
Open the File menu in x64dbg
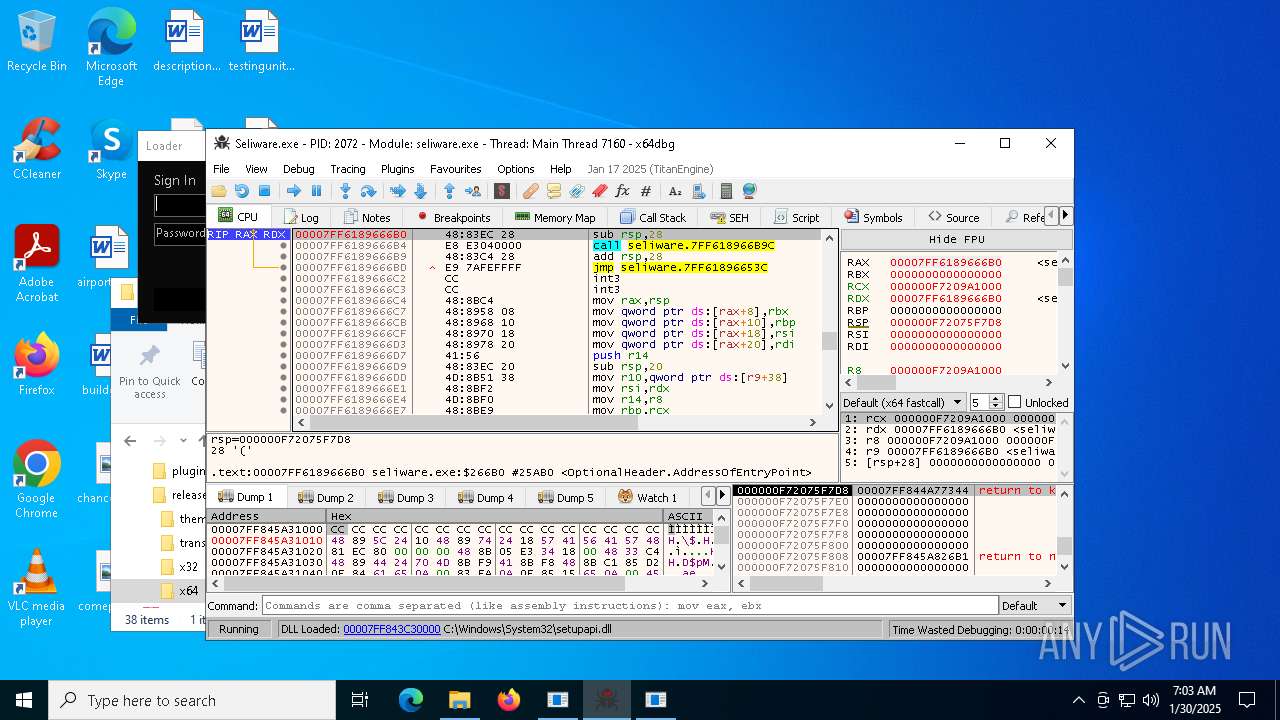click(x=221, y=169)
